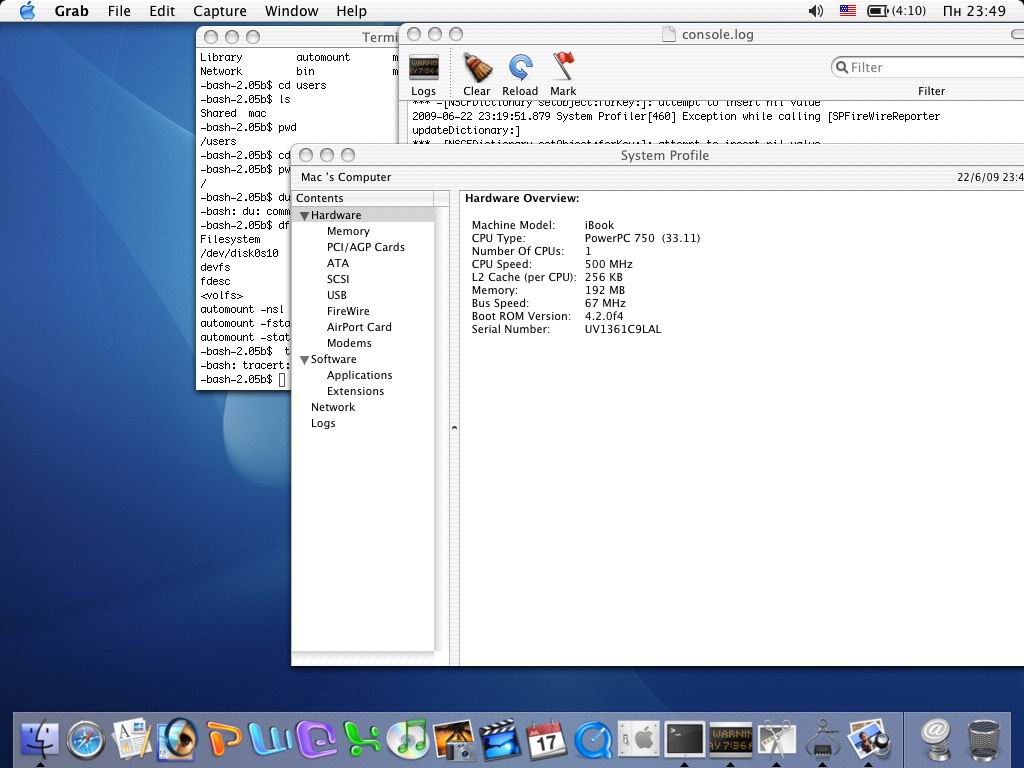Collapse the Hardware section triangle
1024x768 pixels.
[x=304, y=216]
